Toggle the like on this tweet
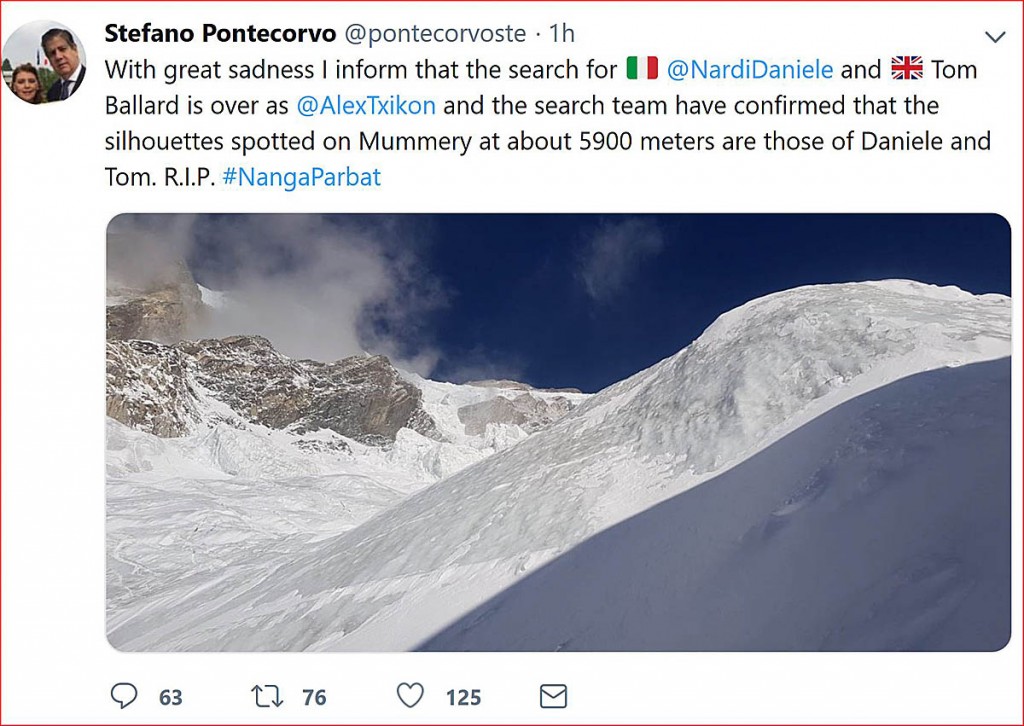 point(409,696)
